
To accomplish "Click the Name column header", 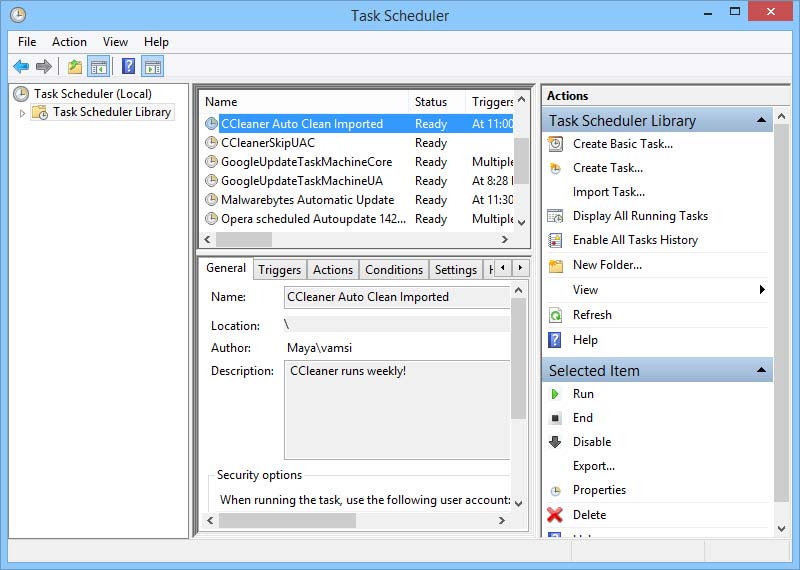I will click(x=304, y=102).
